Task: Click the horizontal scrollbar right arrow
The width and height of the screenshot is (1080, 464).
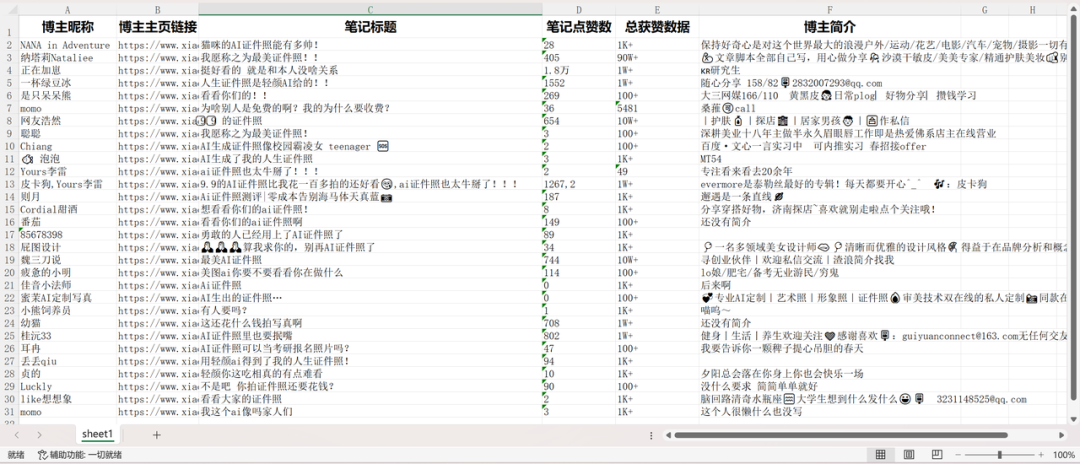Action: click(1061, 435)
